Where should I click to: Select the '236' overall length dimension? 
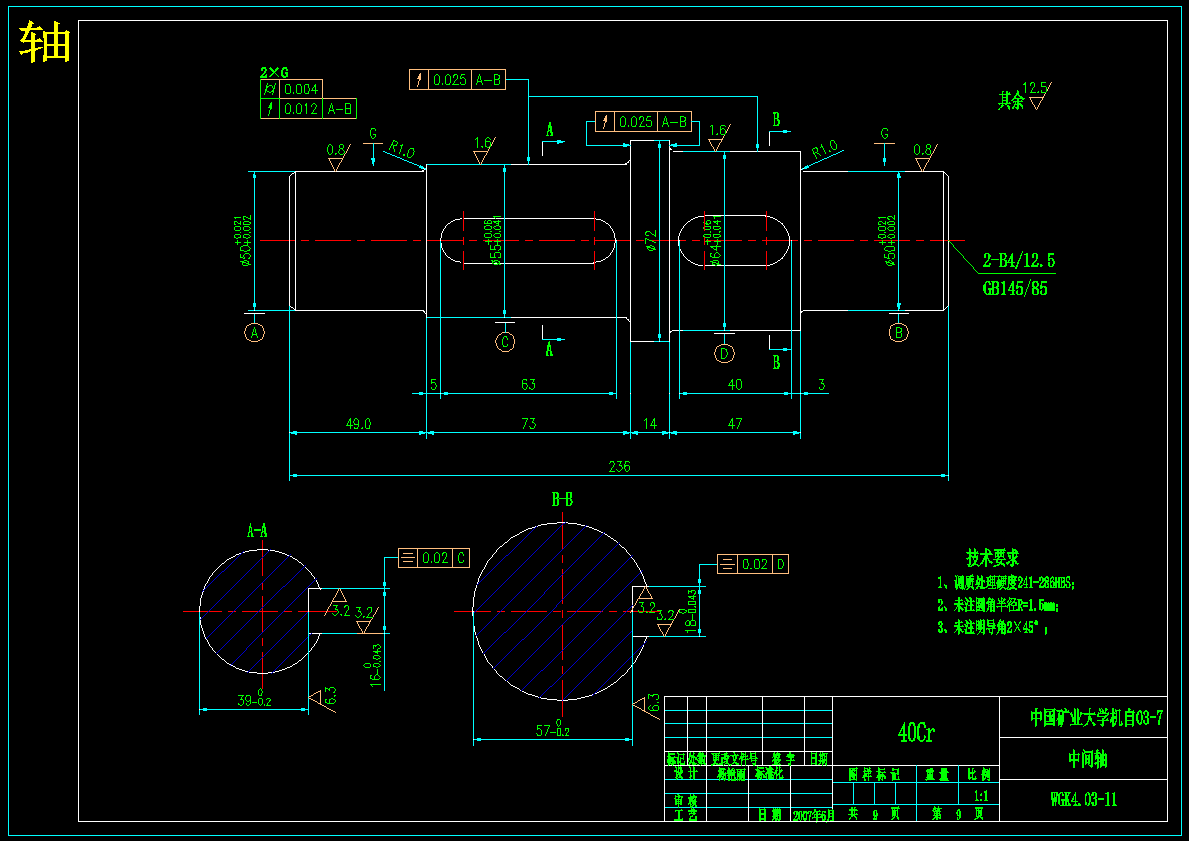click(619, 466)
